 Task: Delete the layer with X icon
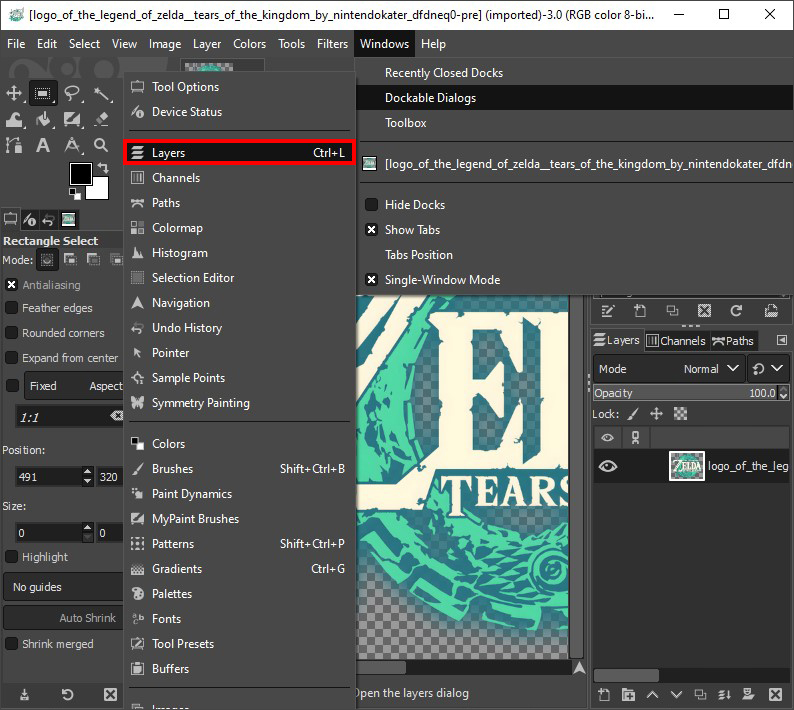click(775, 694)
